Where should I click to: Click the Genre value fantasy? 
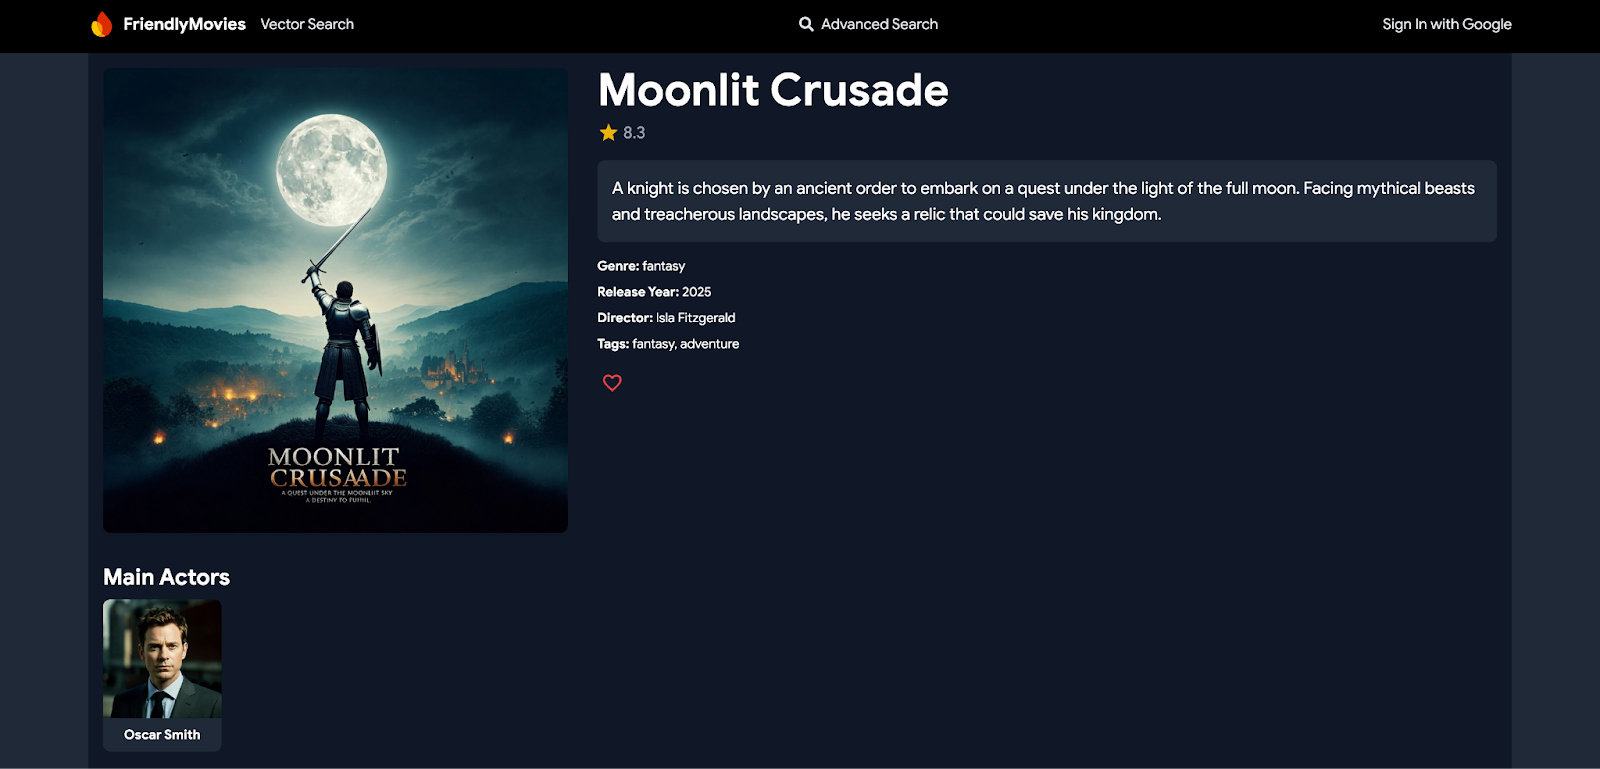(x=664, y=266)
